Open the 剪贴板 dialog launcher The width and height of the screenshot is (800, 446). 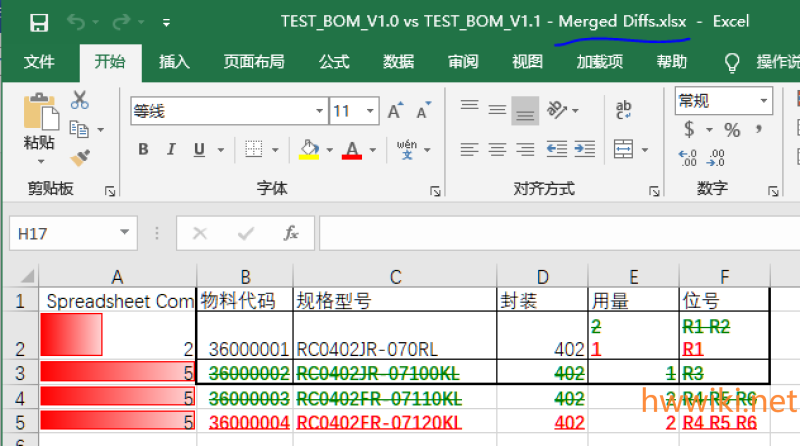click(x=110, y=191)
